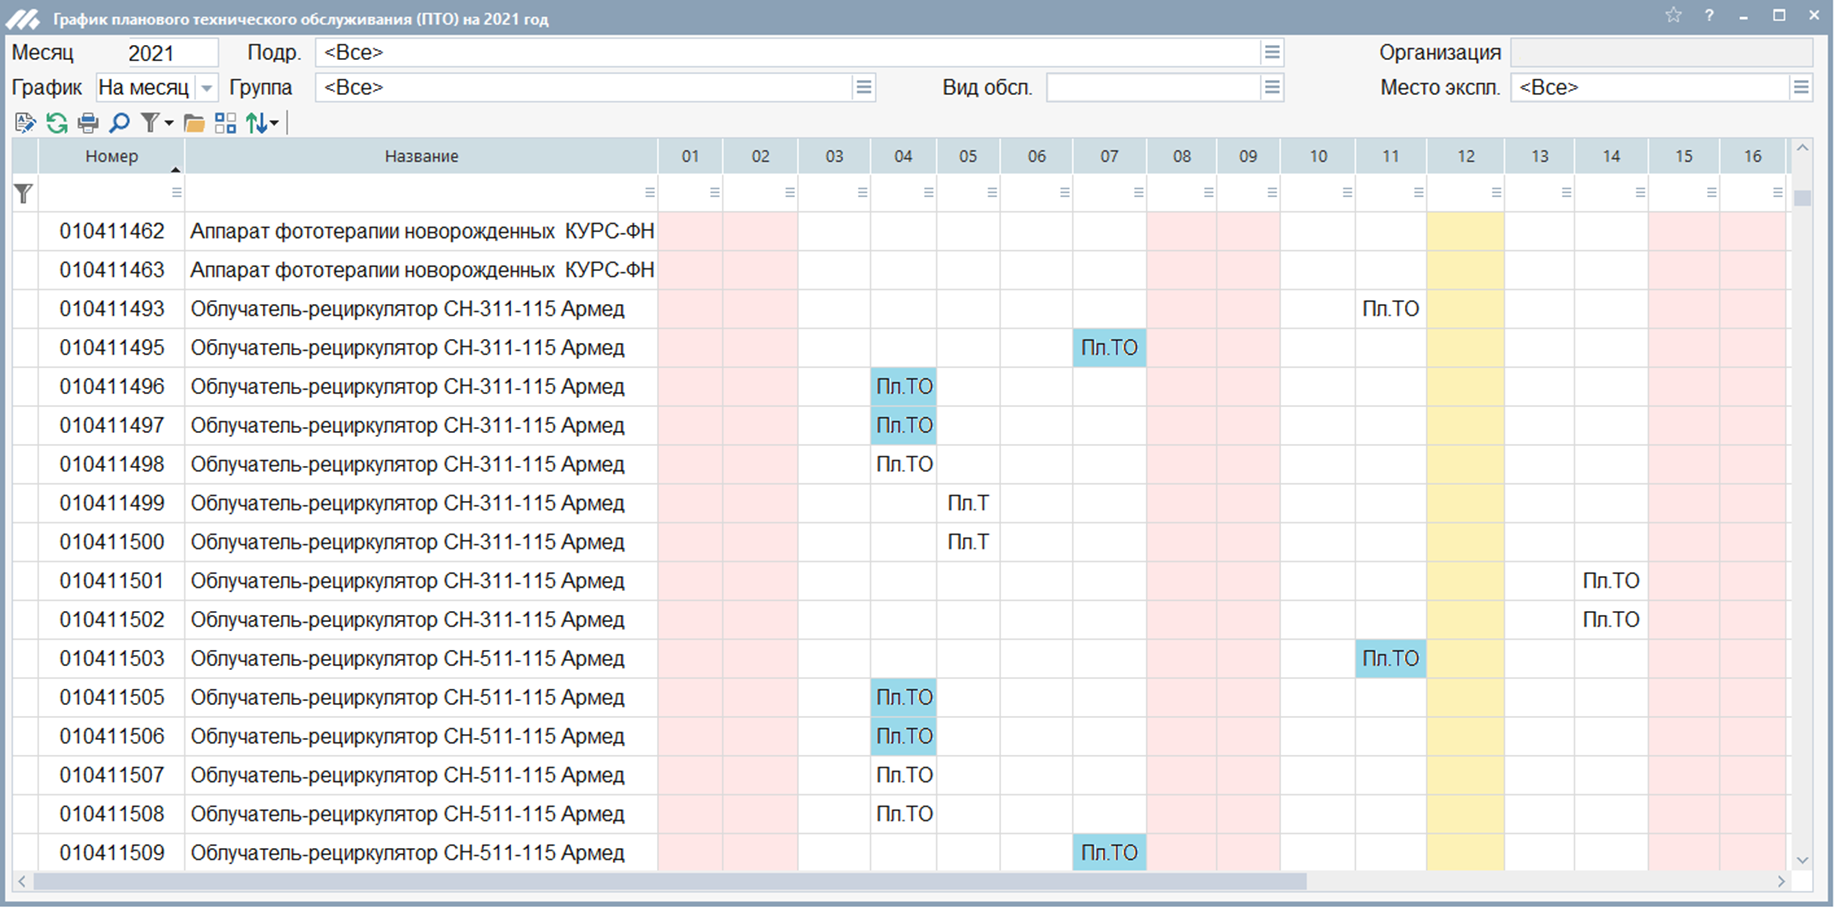
Task: Select Пл.ТО cell for row 010411507
Action: pos(904,775)
